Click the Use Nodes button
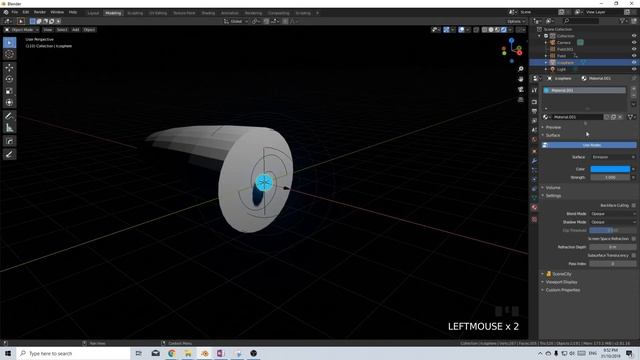640x360 pixels. (x=589, y=145)
